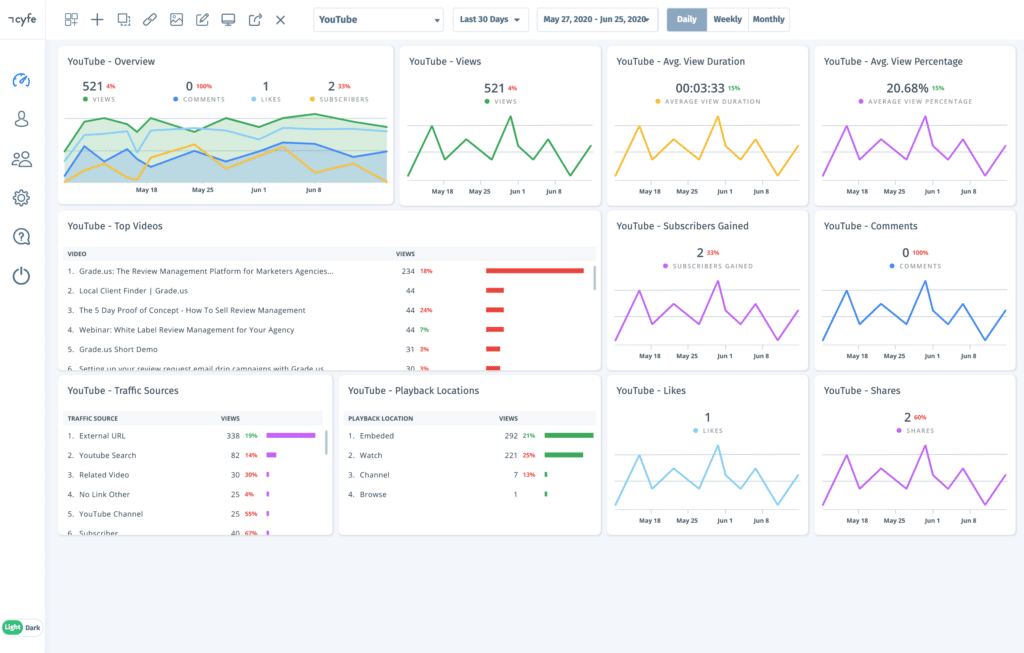
Task: Click the Browse playback location row
Action: point(470,494)
